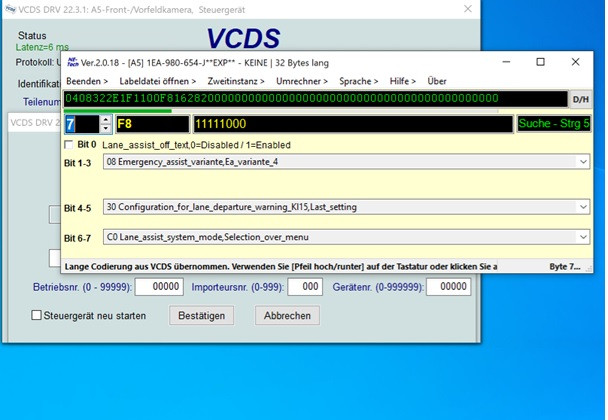The width and height of the screenshot is (608, 420).
Task: Click the VCDS window icon in title bar
Action: [x=11, y=9]
